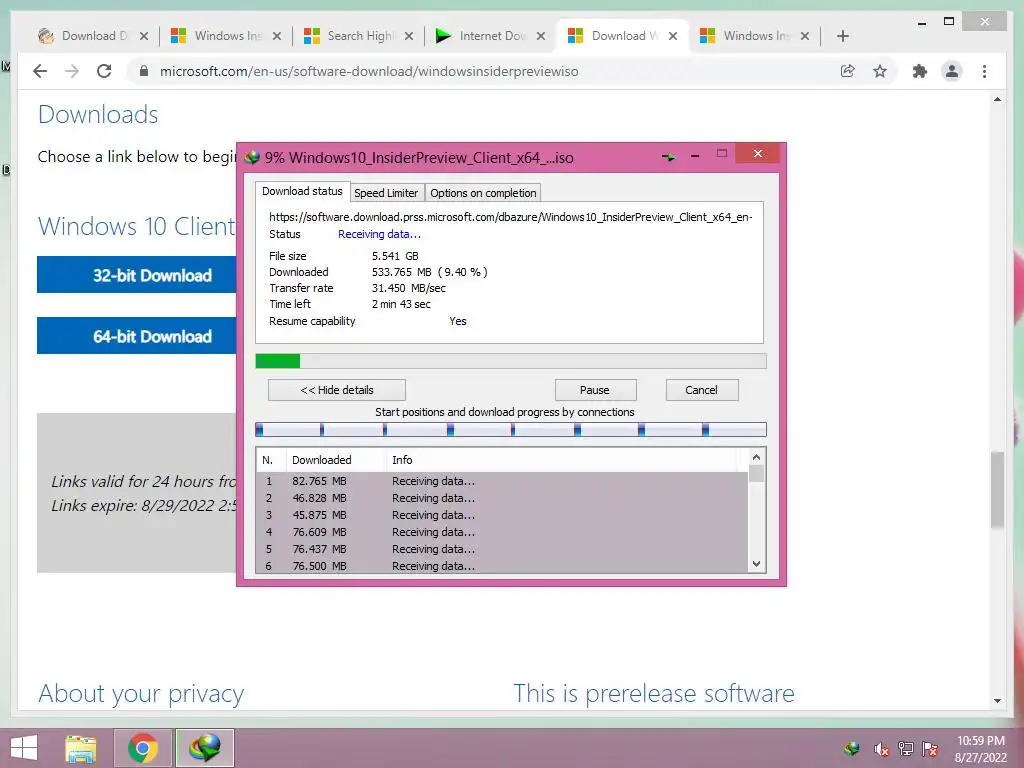
Task: Click the page scrollbar down arrow
Action: tap(997, 701)
